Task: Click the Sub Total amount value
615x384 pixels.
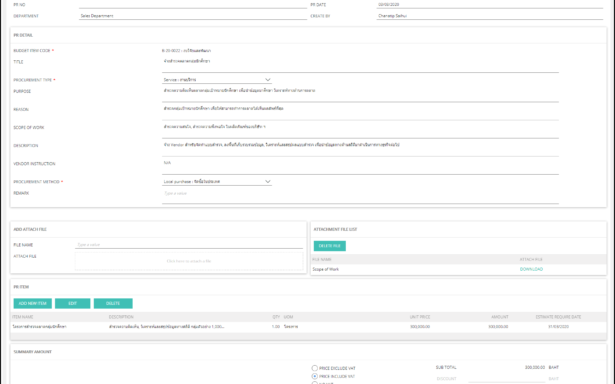Action: pos(535,368)
